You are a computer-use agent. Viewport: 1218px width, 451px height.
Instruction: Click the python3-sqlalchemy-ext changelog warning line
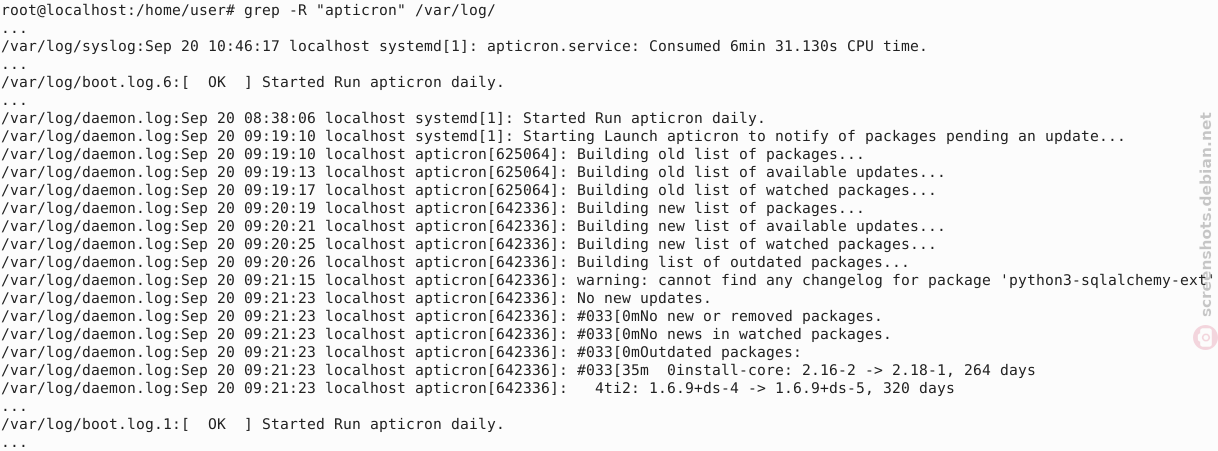(607, 280)
